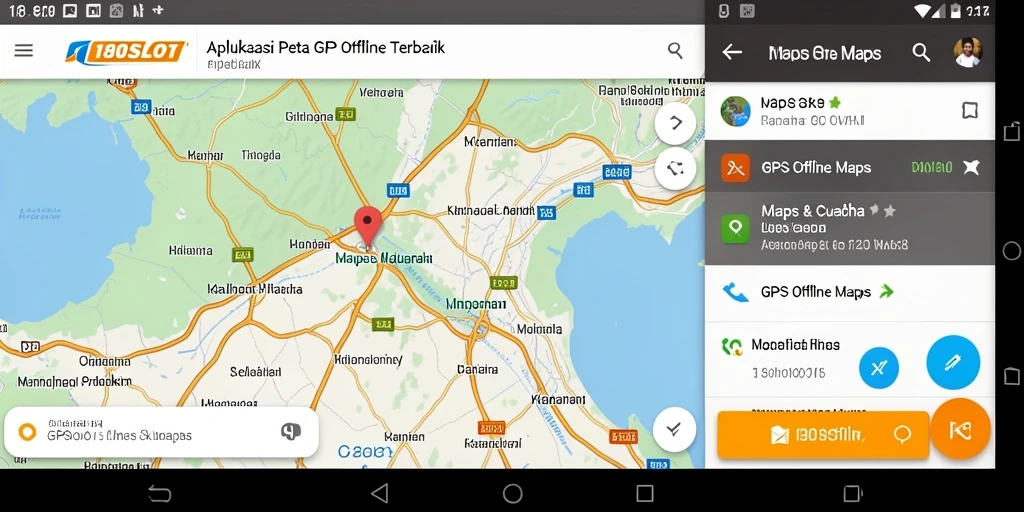Open search in the map header
This screenshot has height=512, width=1024.
pyautogui.click(x=675, y=50)
